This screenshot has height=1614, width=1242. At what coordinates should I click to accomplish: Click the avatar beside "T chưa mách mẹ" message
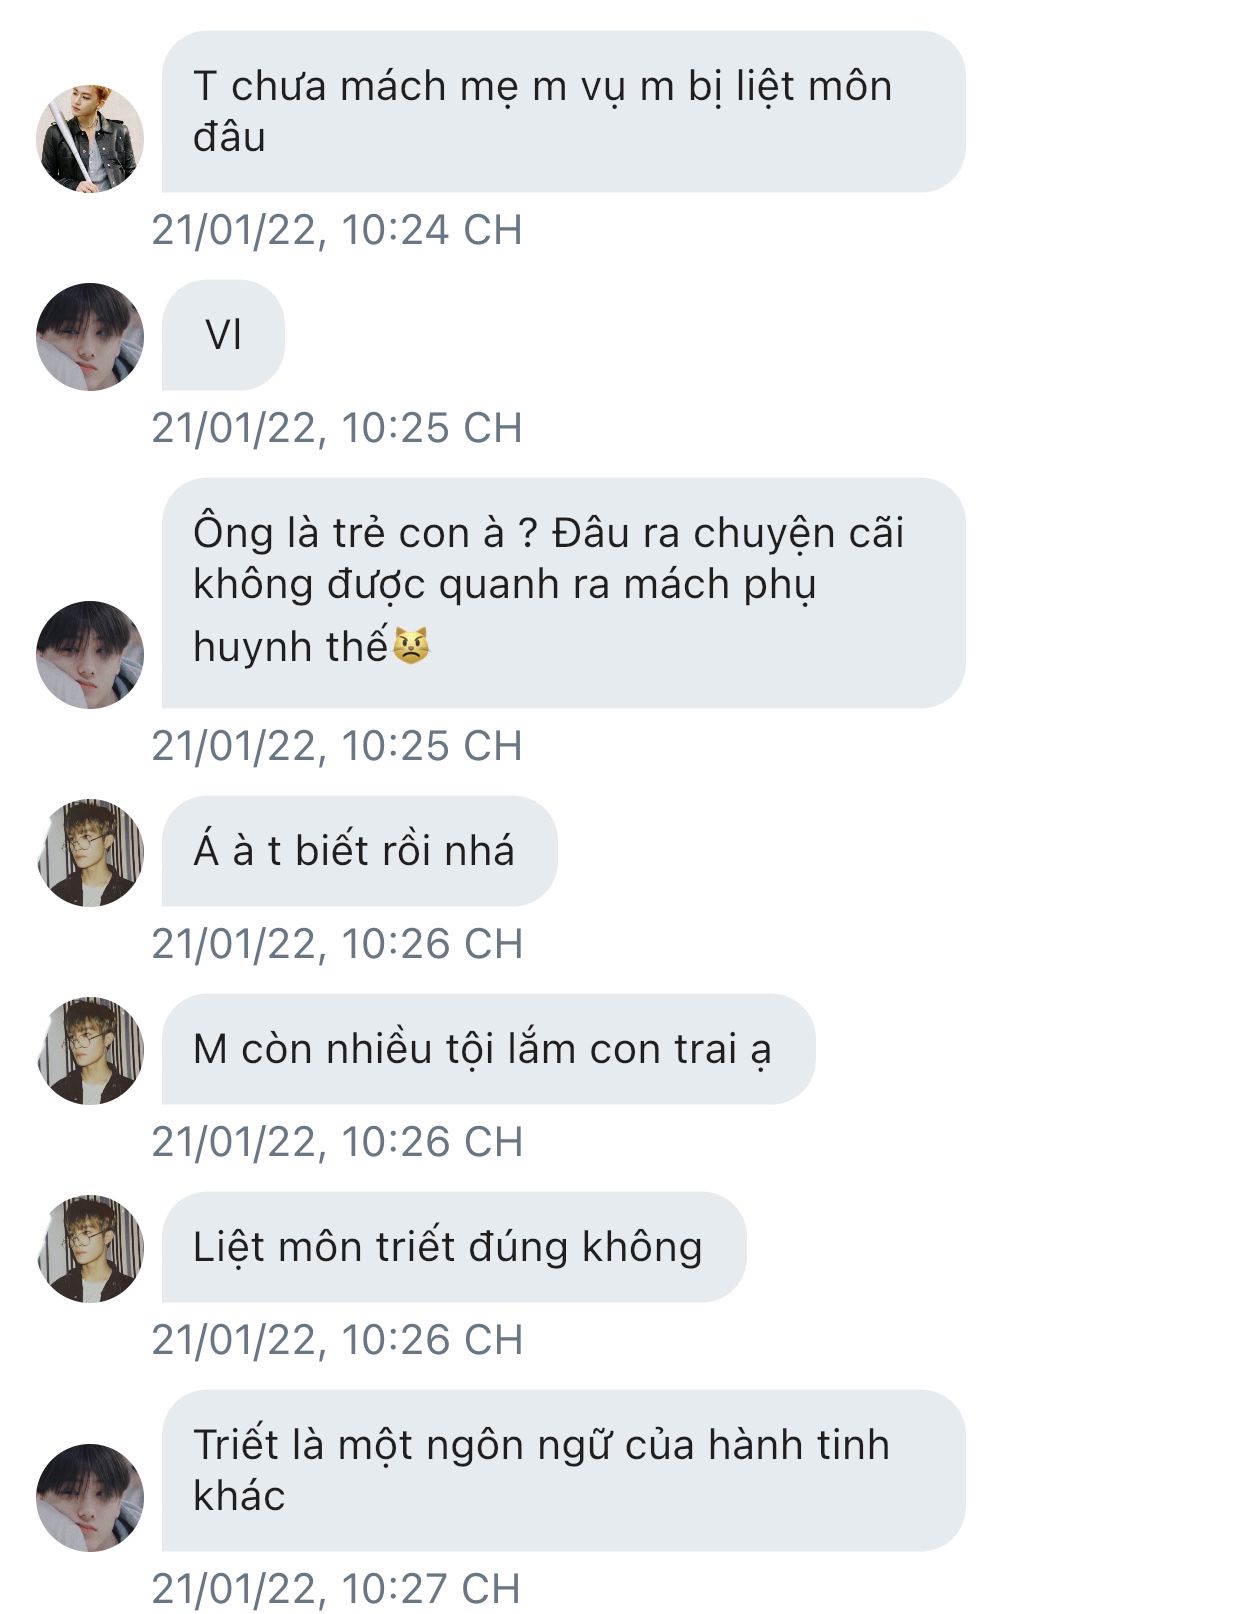tap(90, 138)
